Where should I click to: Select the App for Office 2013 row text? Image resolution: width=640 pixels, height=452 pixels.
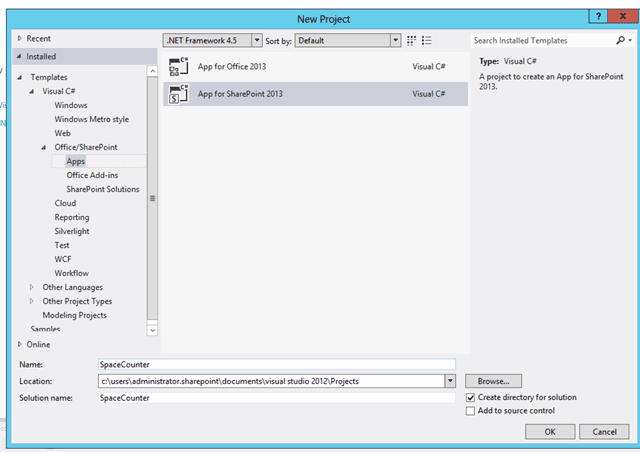tap(232, 67)
